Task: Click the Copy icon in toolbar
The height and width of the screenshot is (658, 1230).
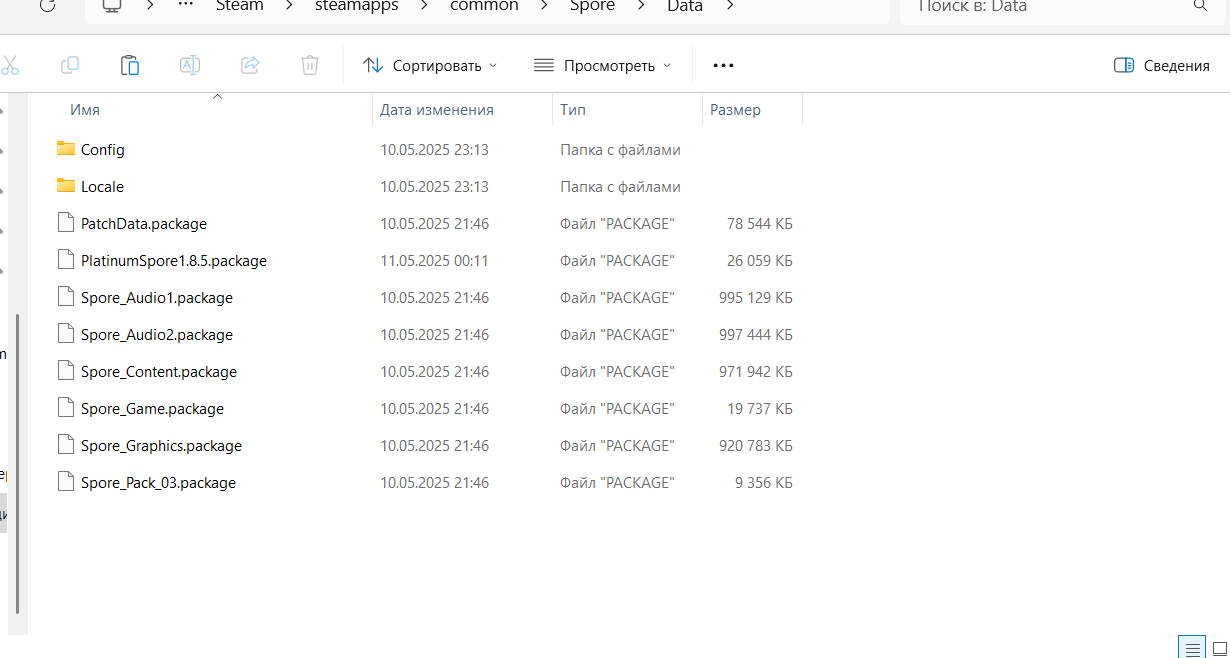Action: 70,65
